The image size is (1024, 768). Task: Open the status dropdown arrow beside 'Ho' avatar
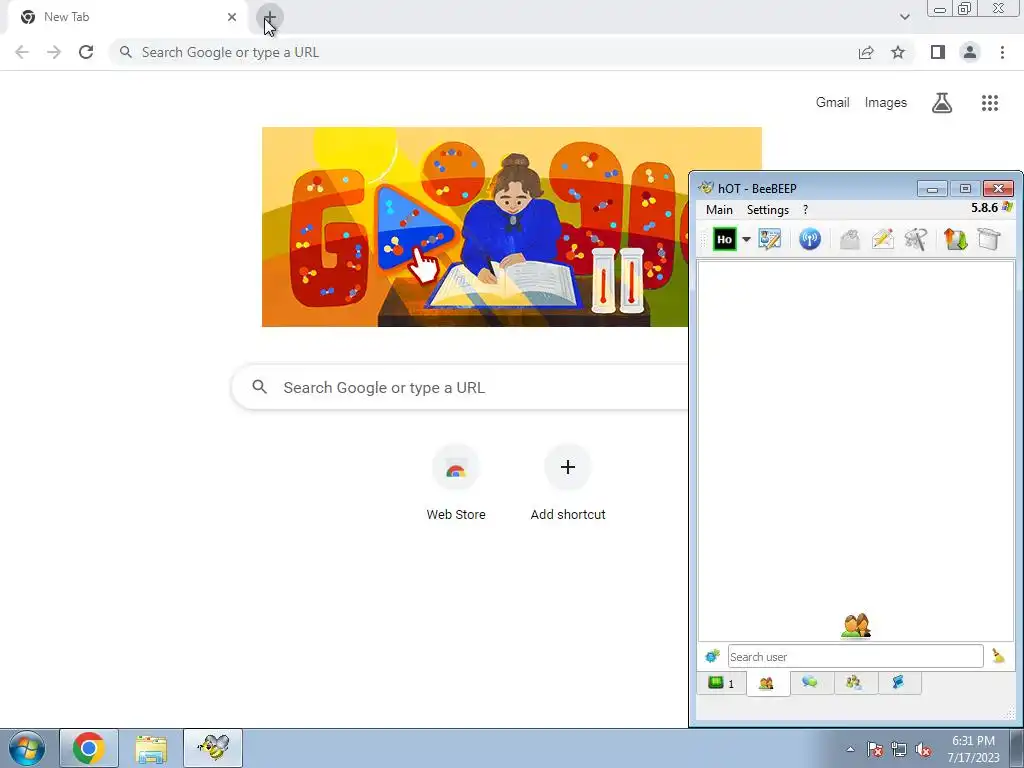(746, 239)
